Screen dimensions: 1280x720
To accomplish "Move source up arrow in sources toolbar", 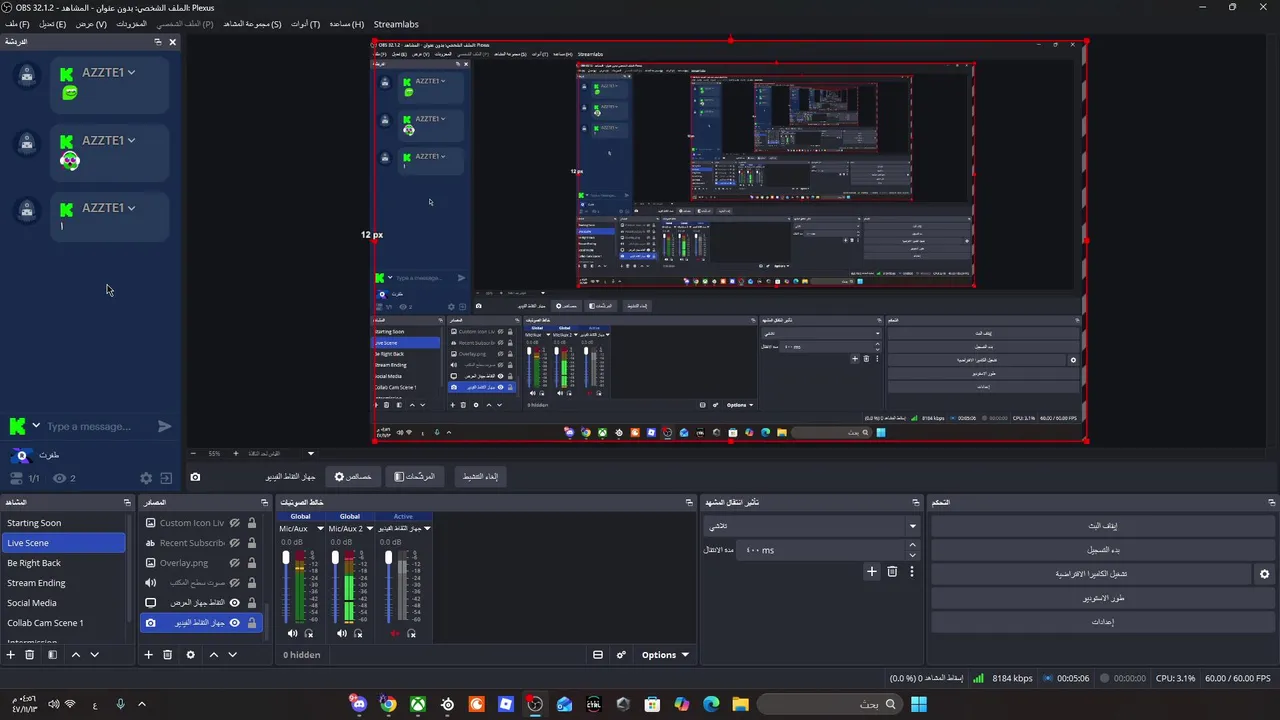I will [213, 655].
